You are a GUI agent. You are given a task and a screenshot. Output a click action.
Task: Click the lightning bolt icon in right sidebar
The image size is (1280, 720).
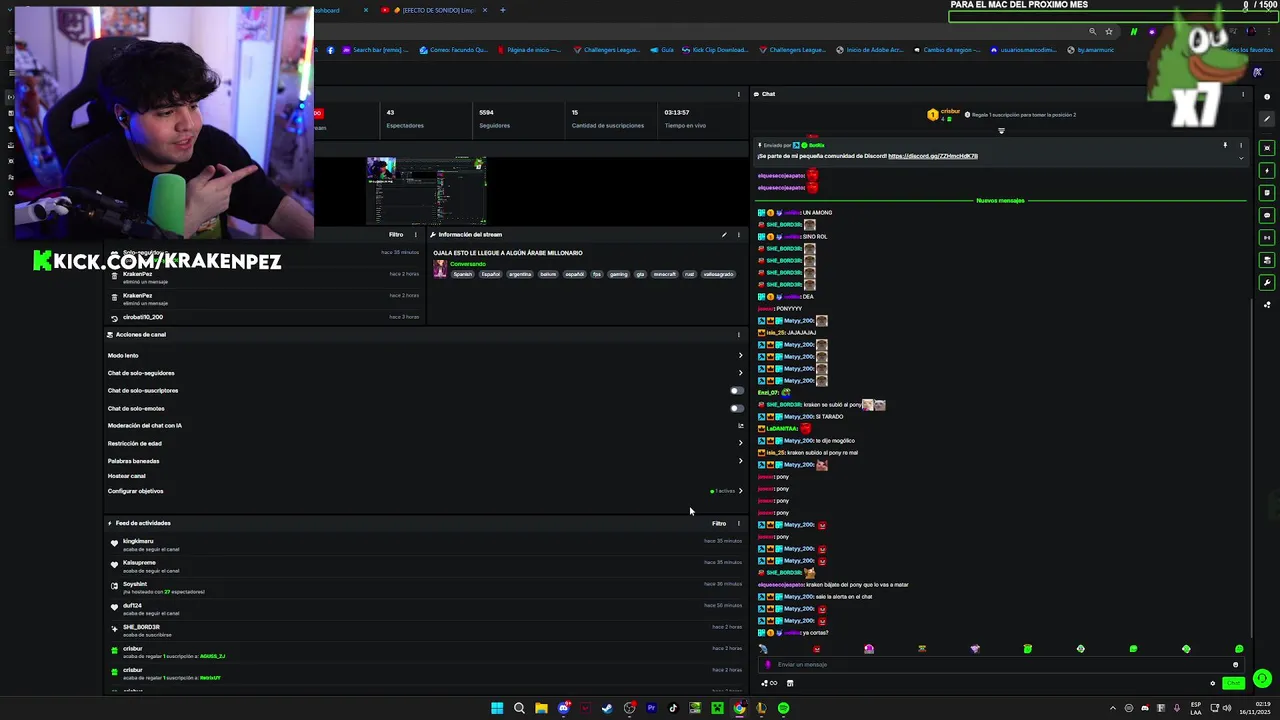[1267, 171]
